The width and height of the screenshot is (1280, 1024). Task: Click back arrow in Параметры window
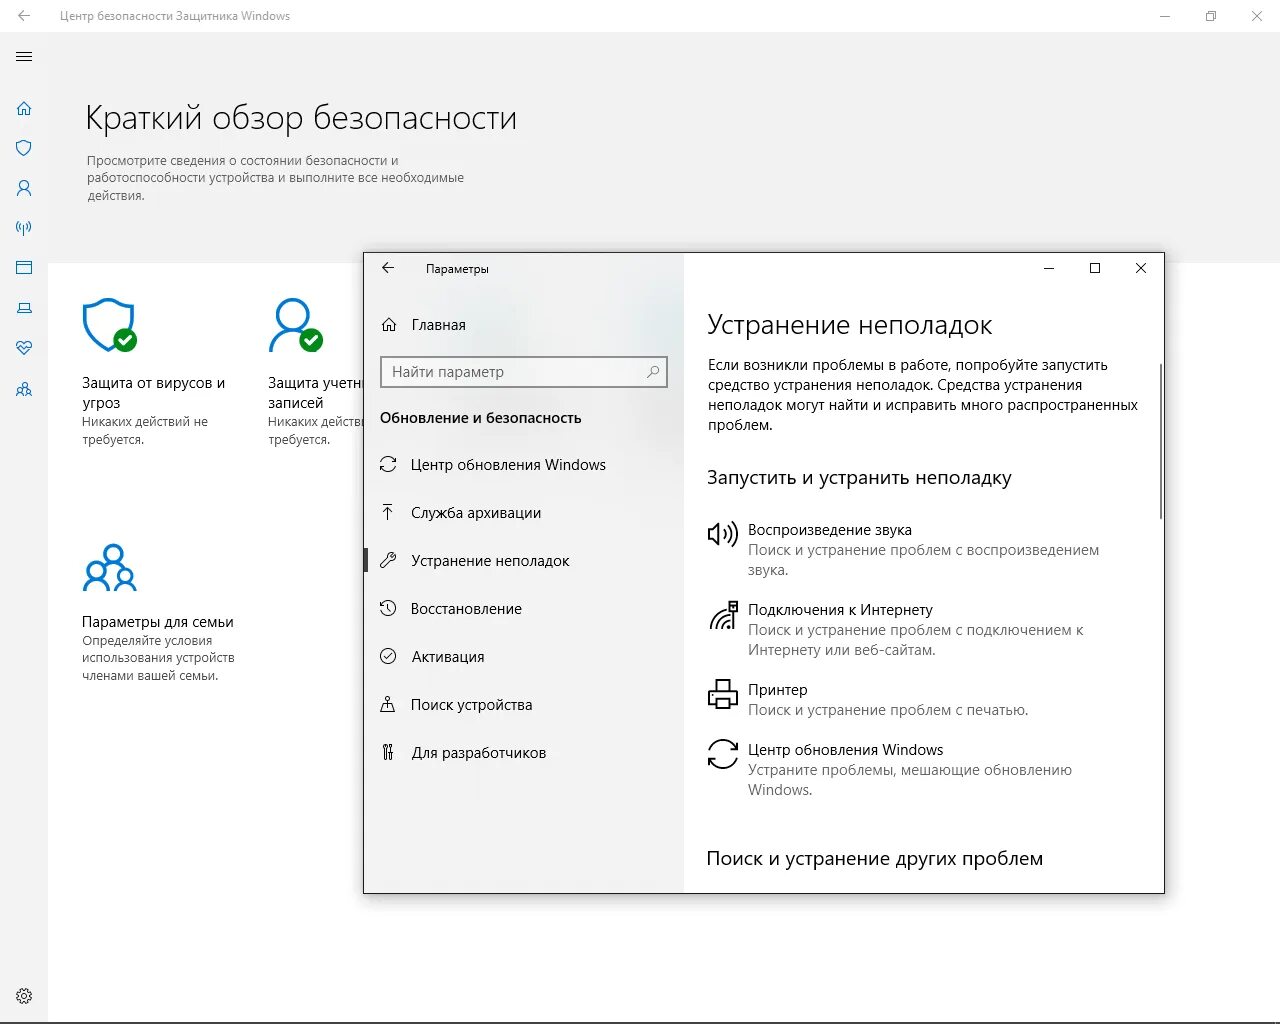[388, 268]
